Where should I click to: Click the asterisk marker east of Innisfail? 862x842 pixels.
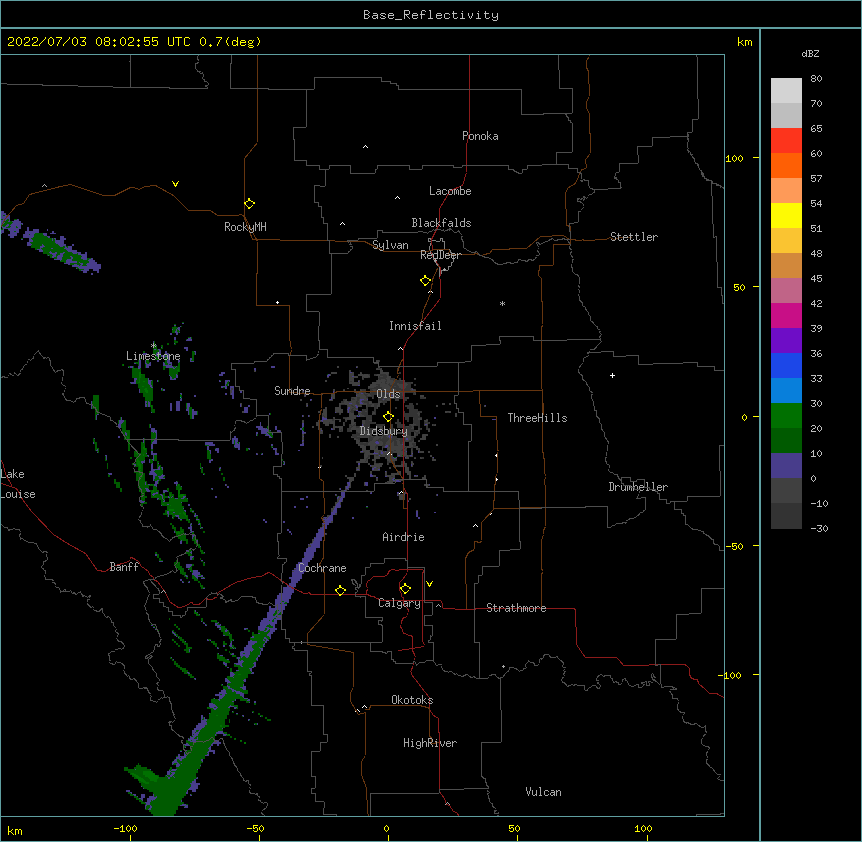point(502,303)
